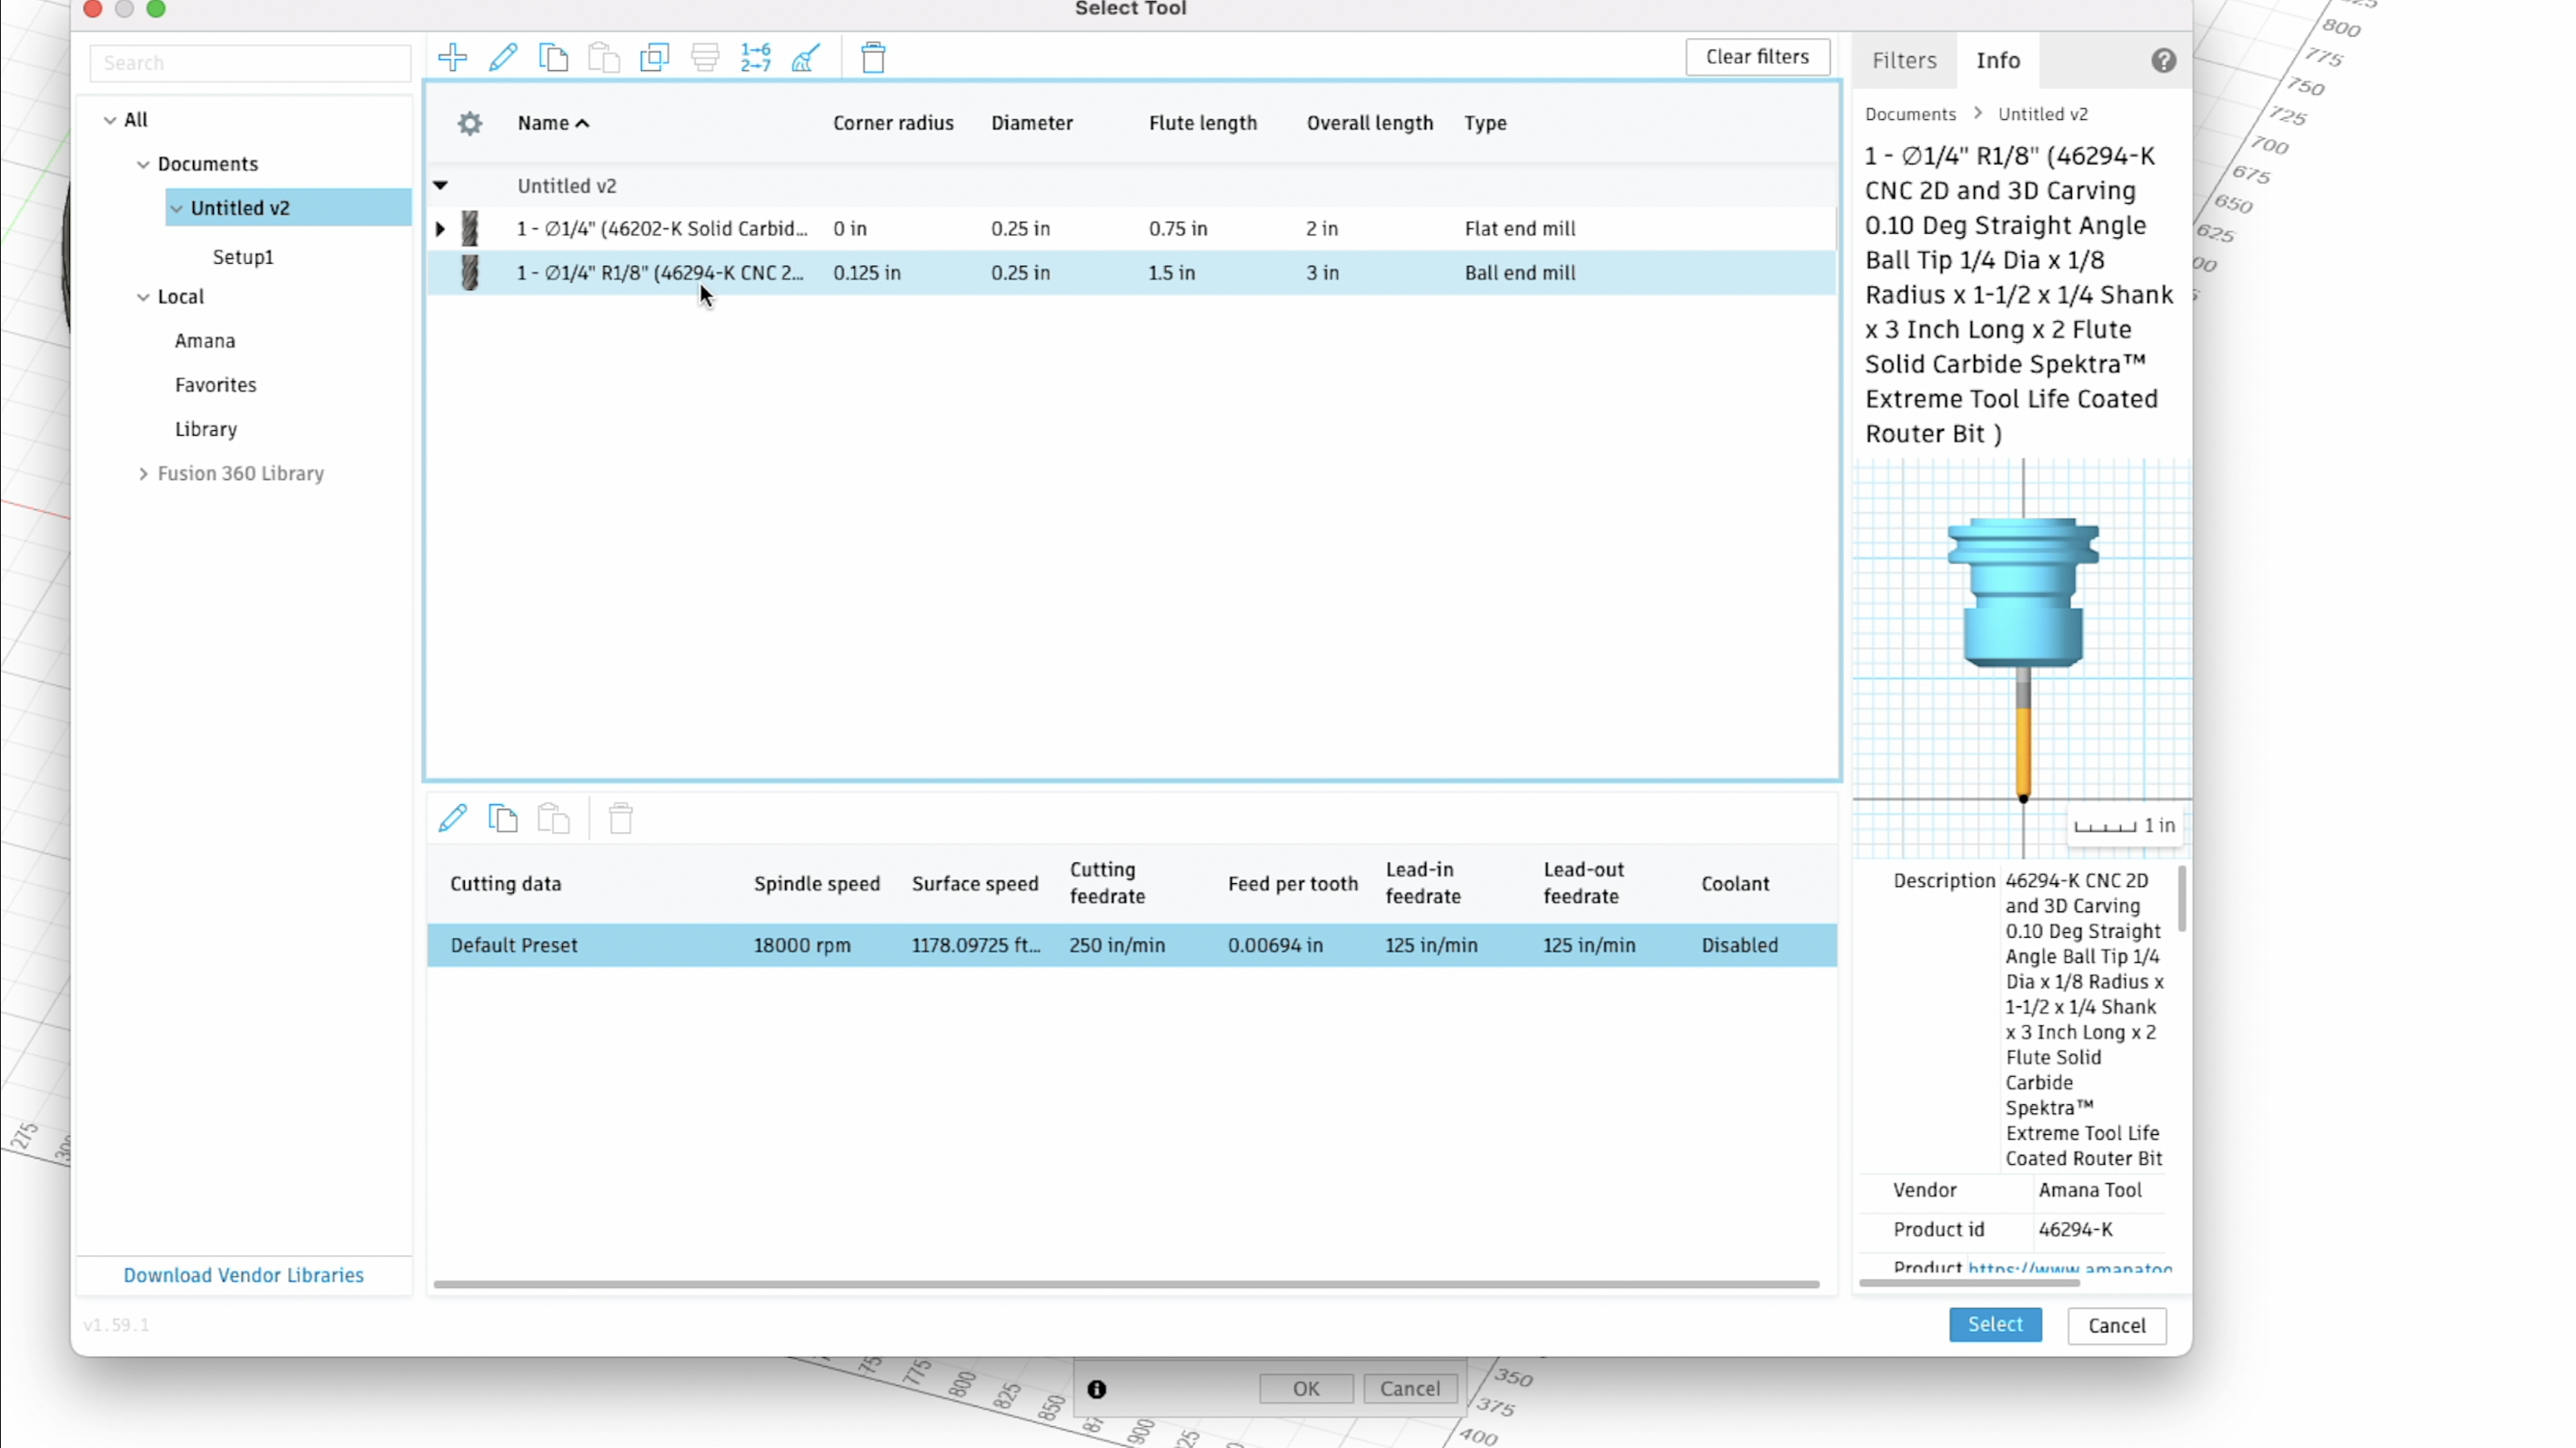Click the pencil icon to edit tool
2576x1448 pixels.
point(503,58)
